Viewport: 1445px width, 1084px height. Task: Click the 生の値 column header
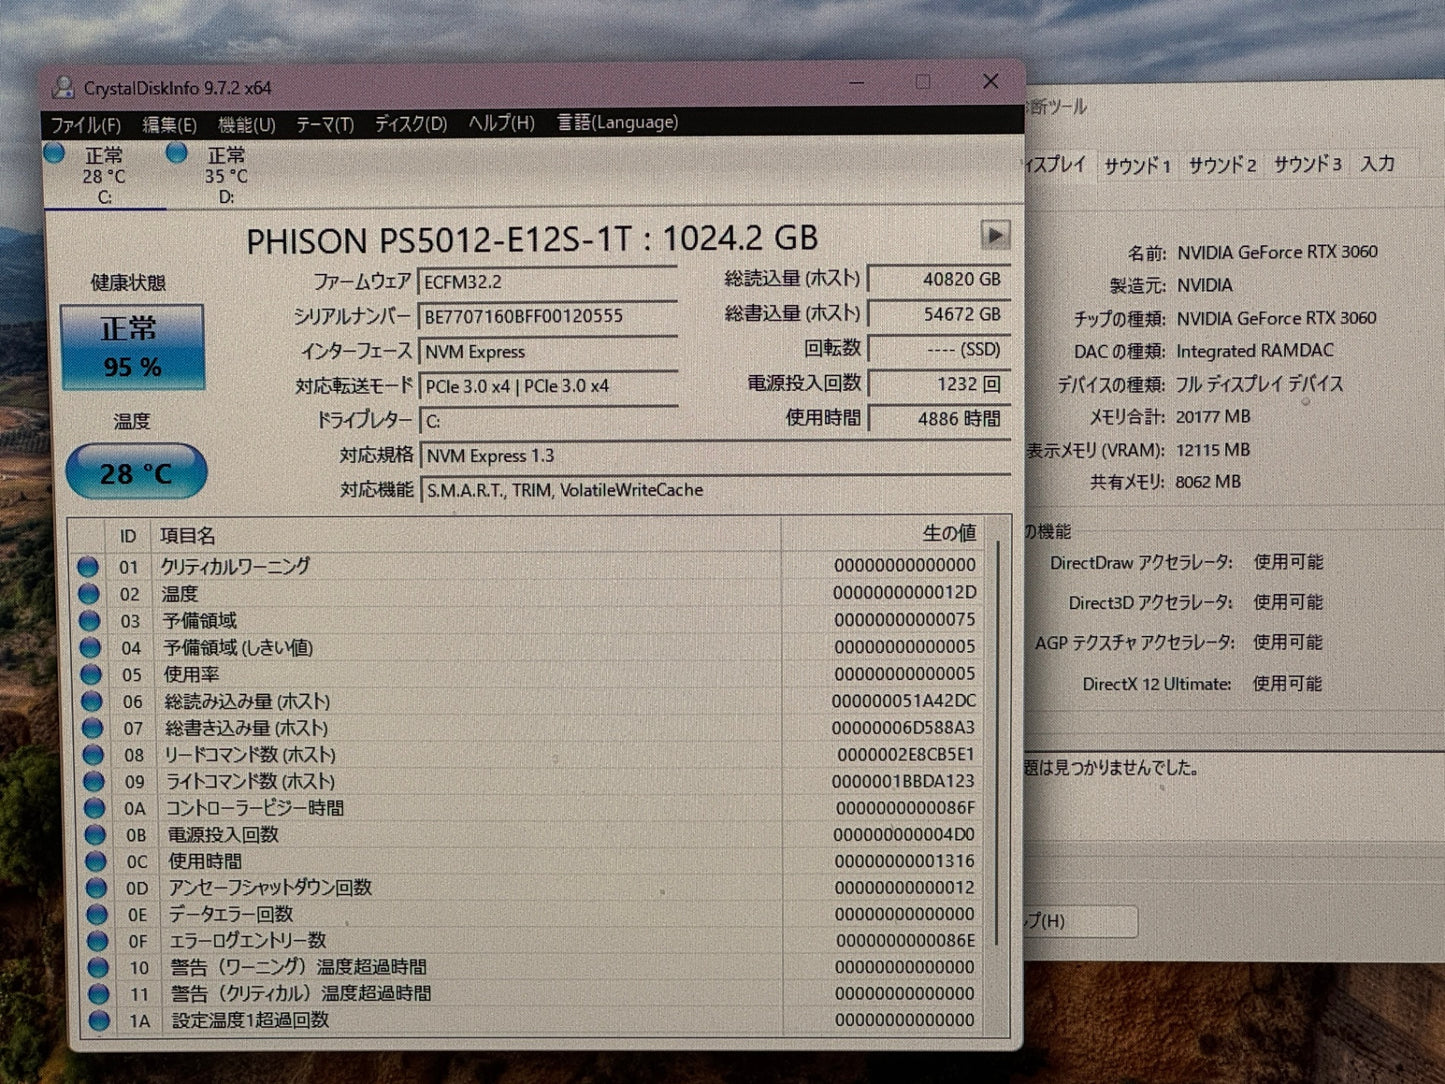coord(883,534)
